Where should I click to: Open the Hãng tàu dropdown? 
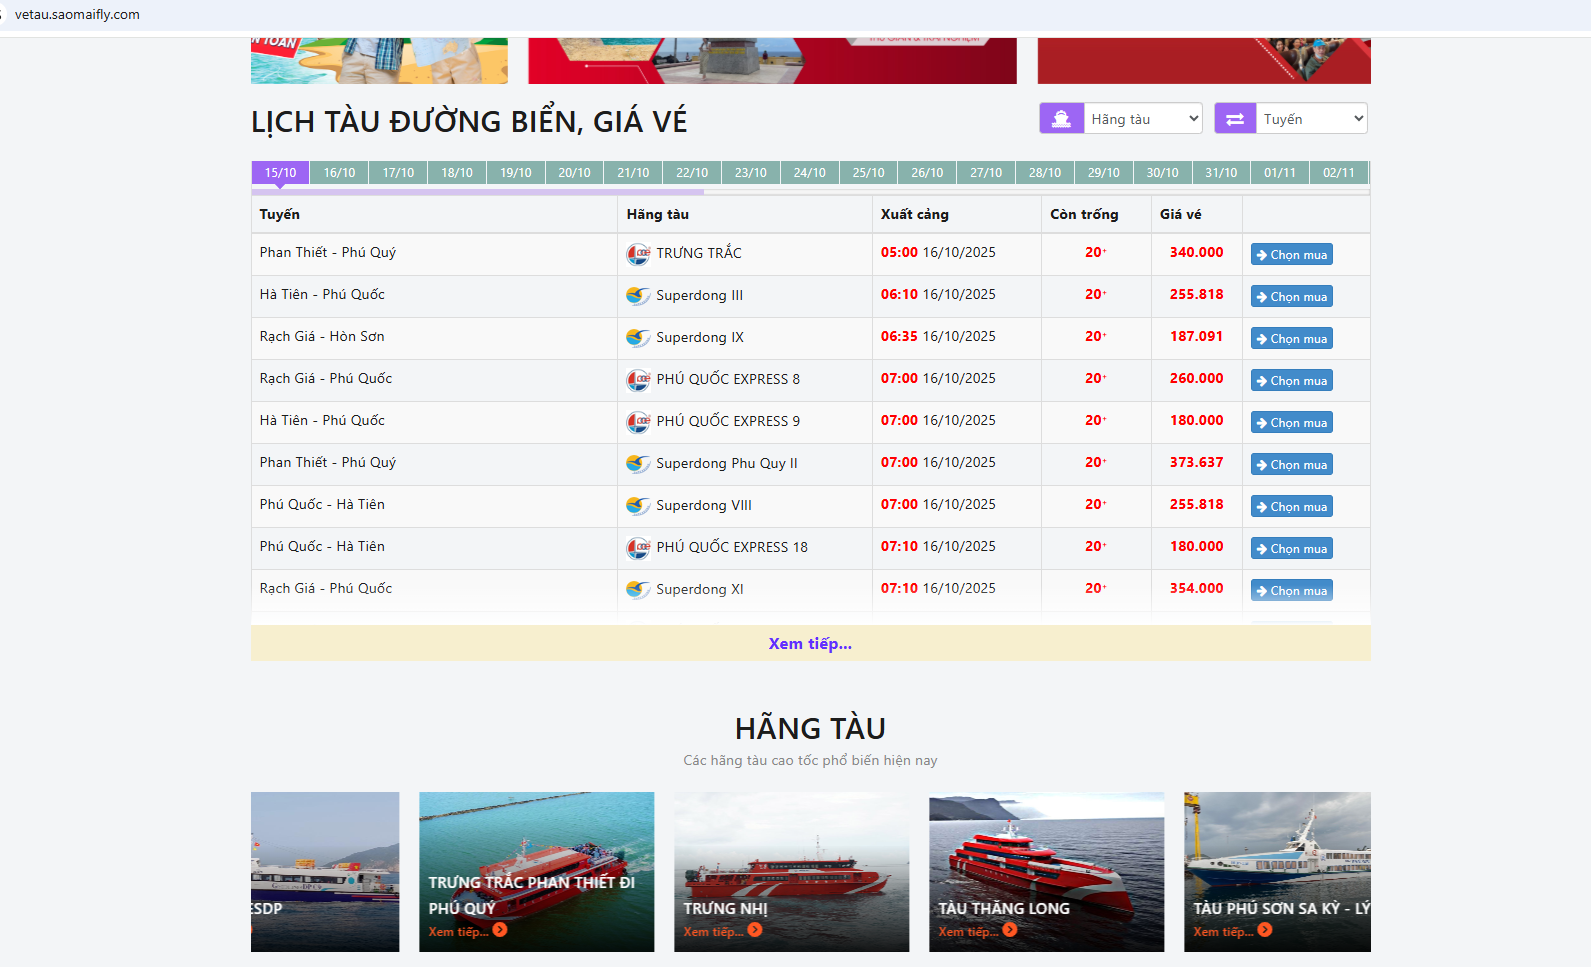1143,119
